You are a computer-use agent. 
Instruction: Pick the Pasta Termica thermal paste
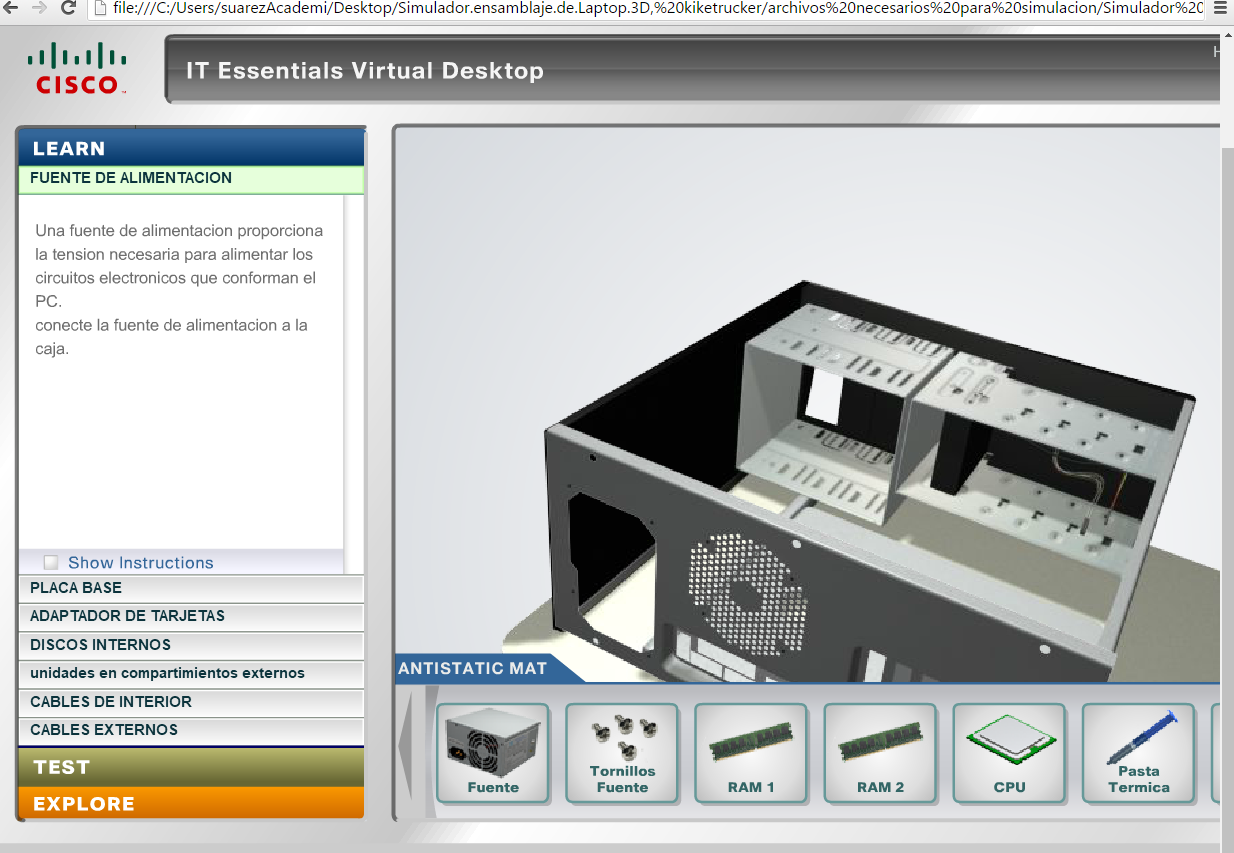click(x=1138, y=752)
